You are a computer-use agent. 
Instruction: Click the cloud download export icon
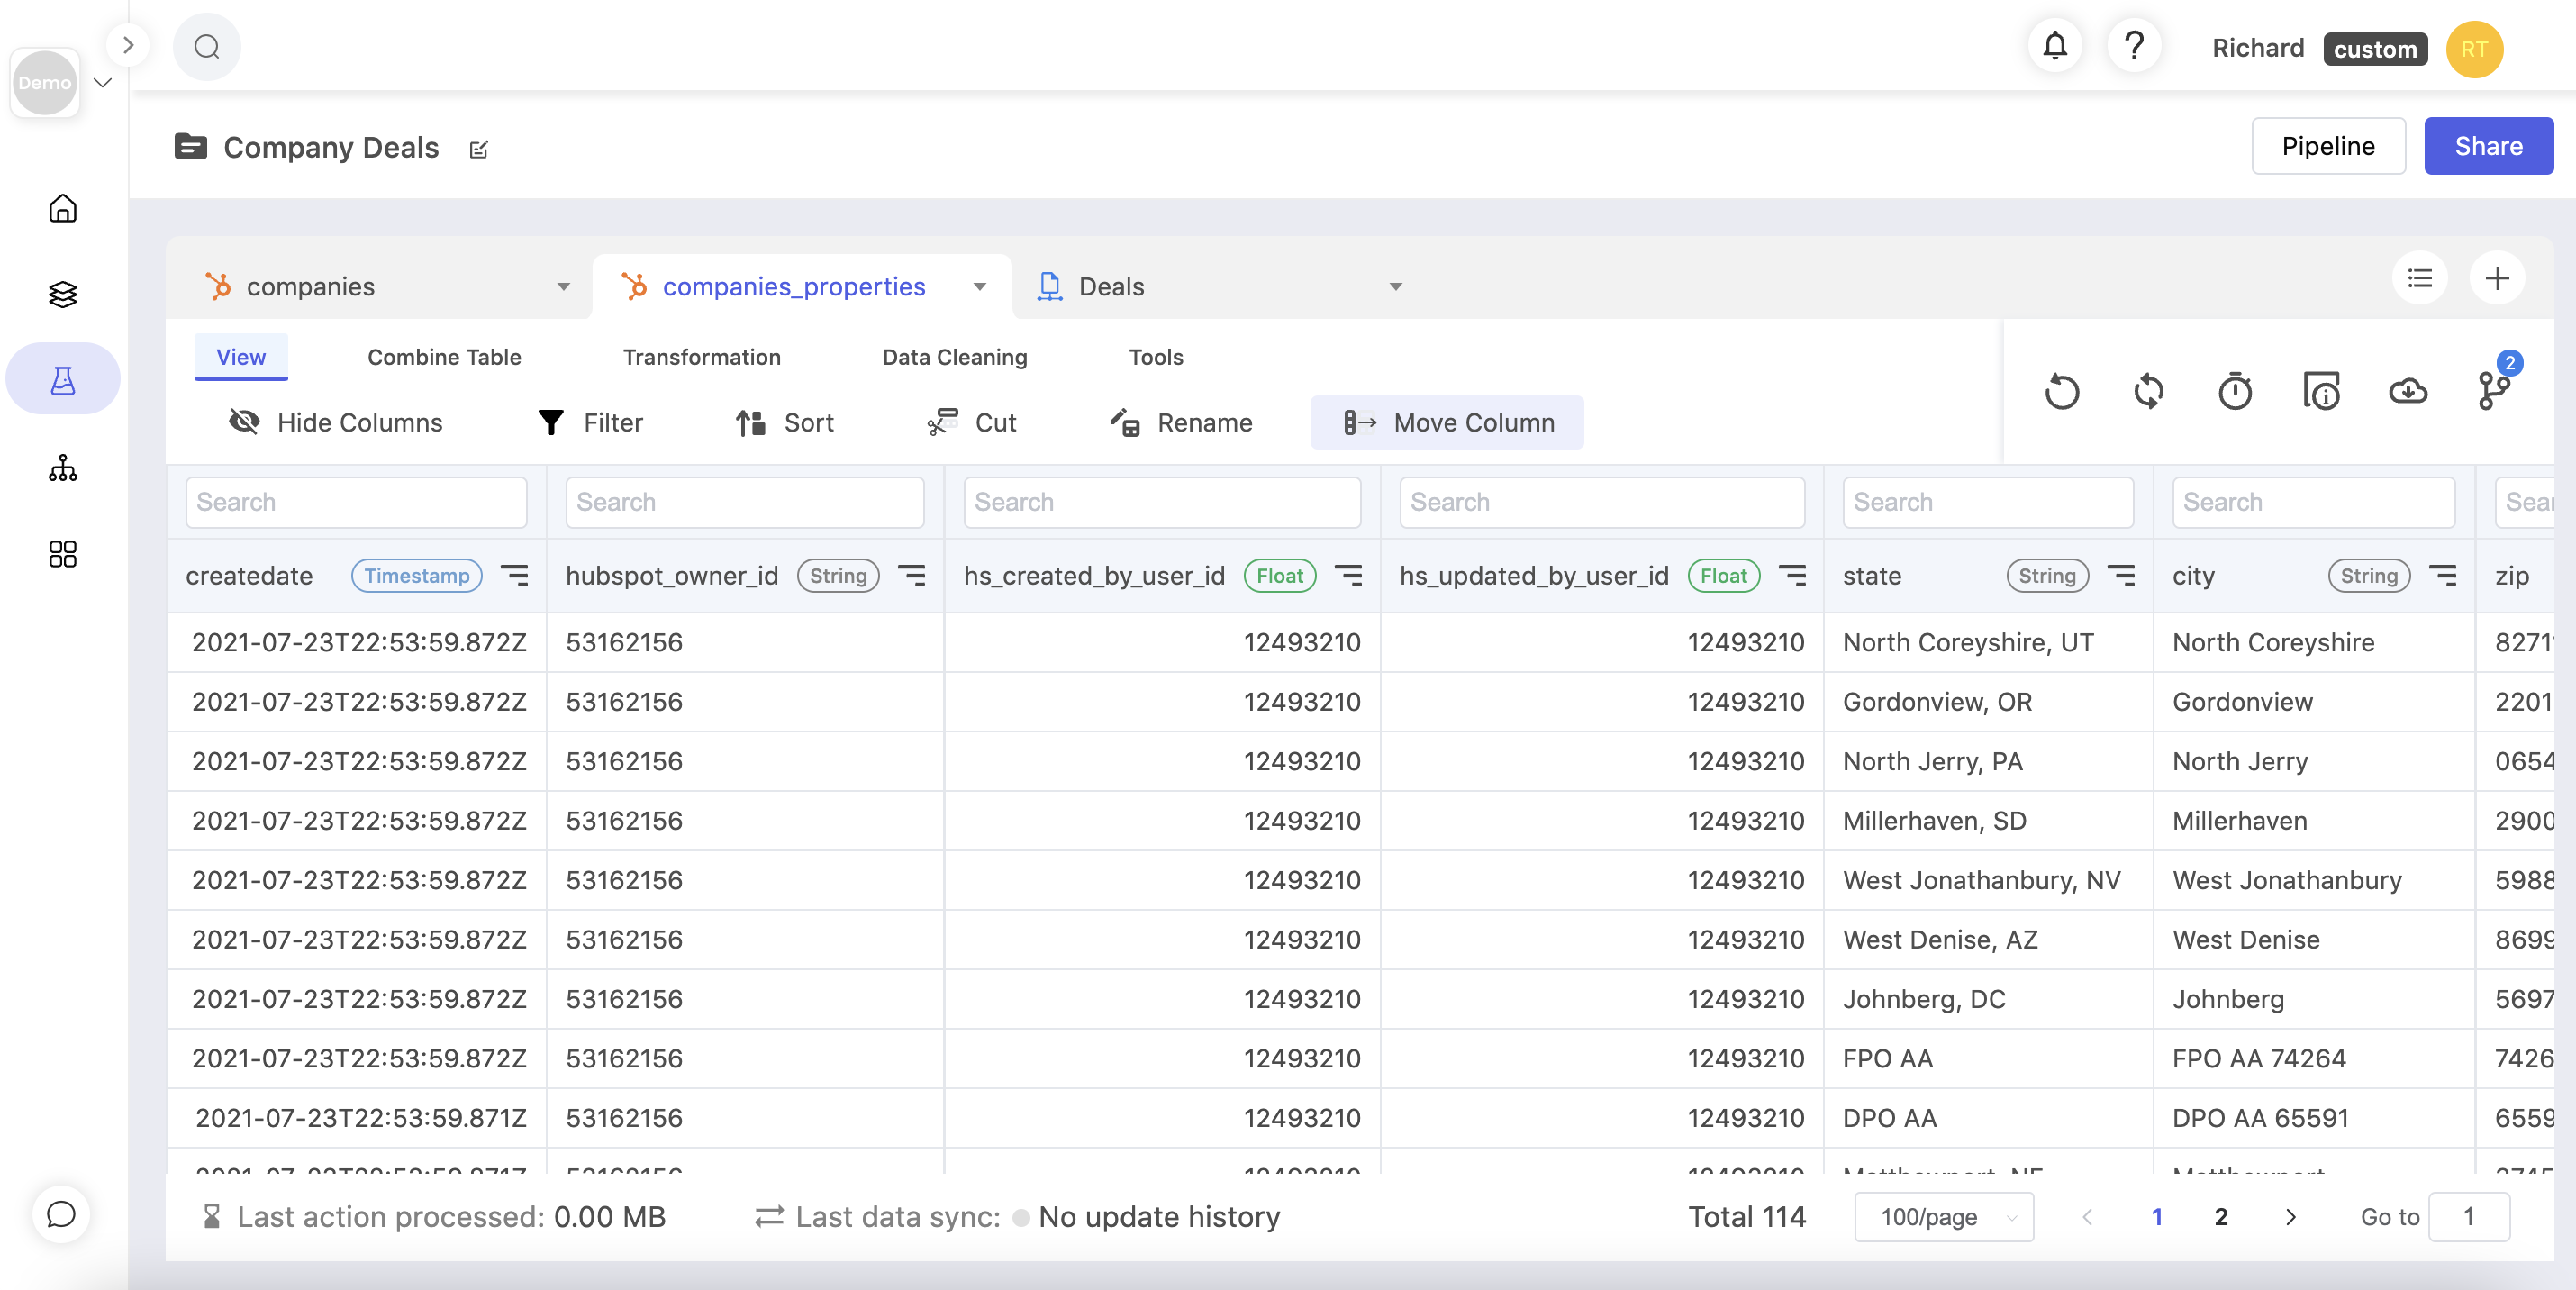[x=2407, y=391]
